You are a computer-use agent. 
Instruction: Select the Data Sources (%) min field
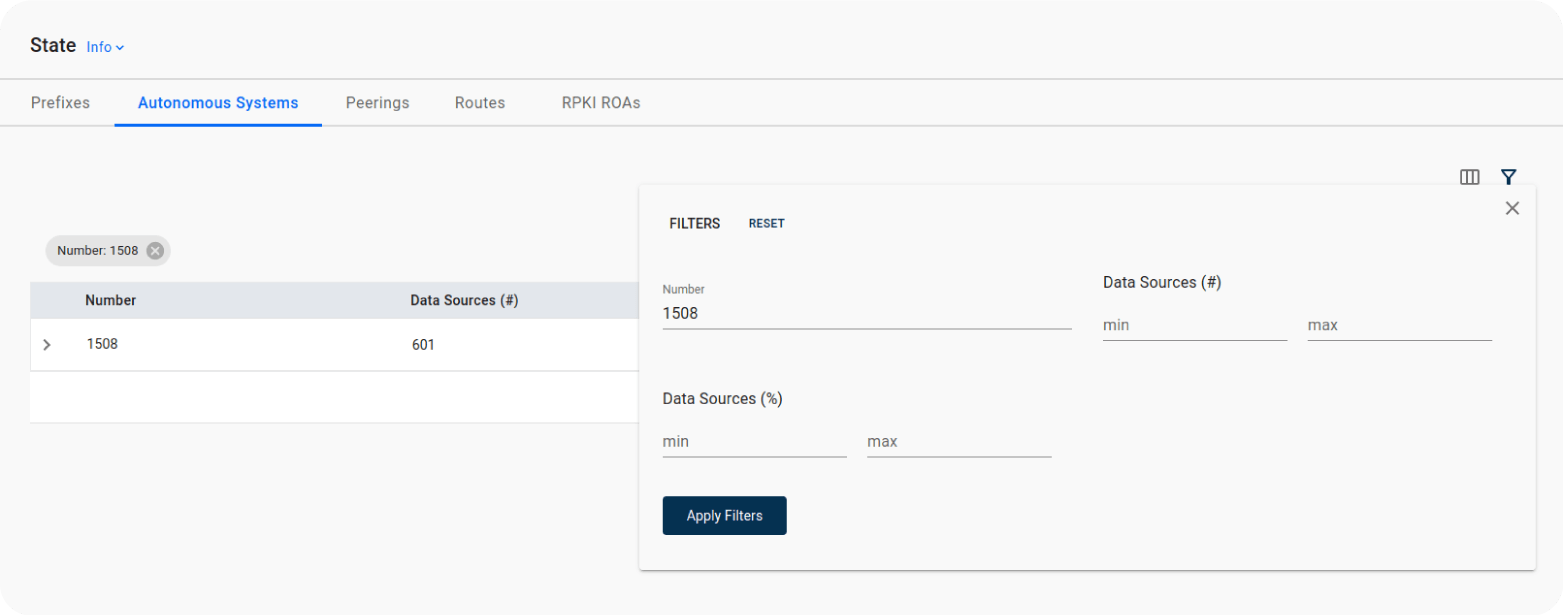(754, 441)
